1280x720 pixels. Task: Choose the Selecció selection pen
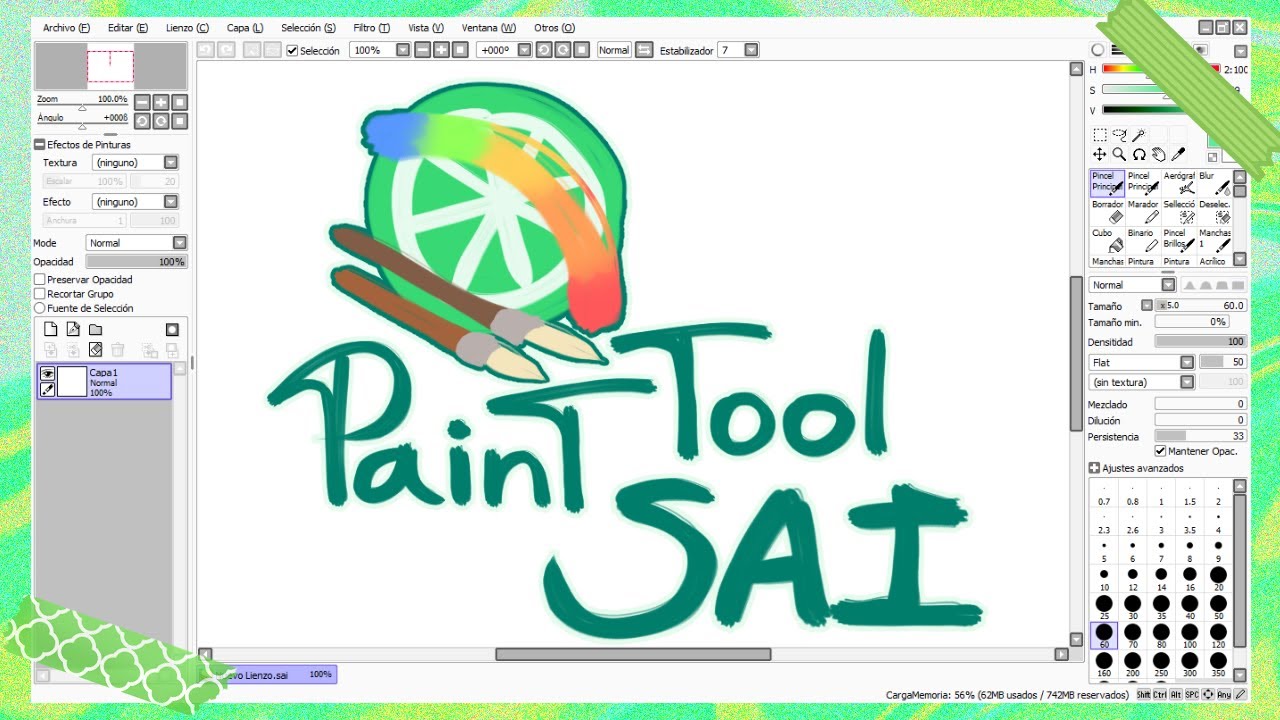(1179, 211)
